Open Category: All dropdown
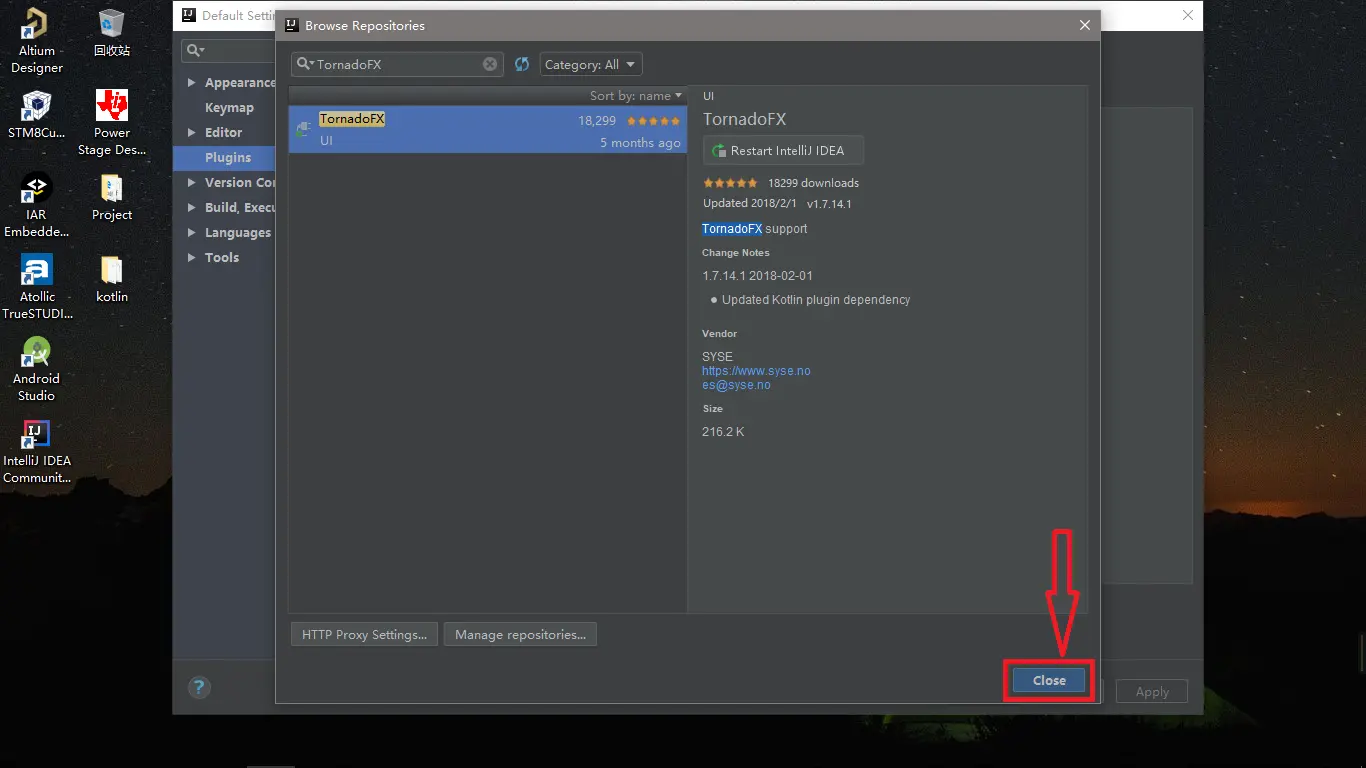The image size is (1366, 768). coord(591,64)
